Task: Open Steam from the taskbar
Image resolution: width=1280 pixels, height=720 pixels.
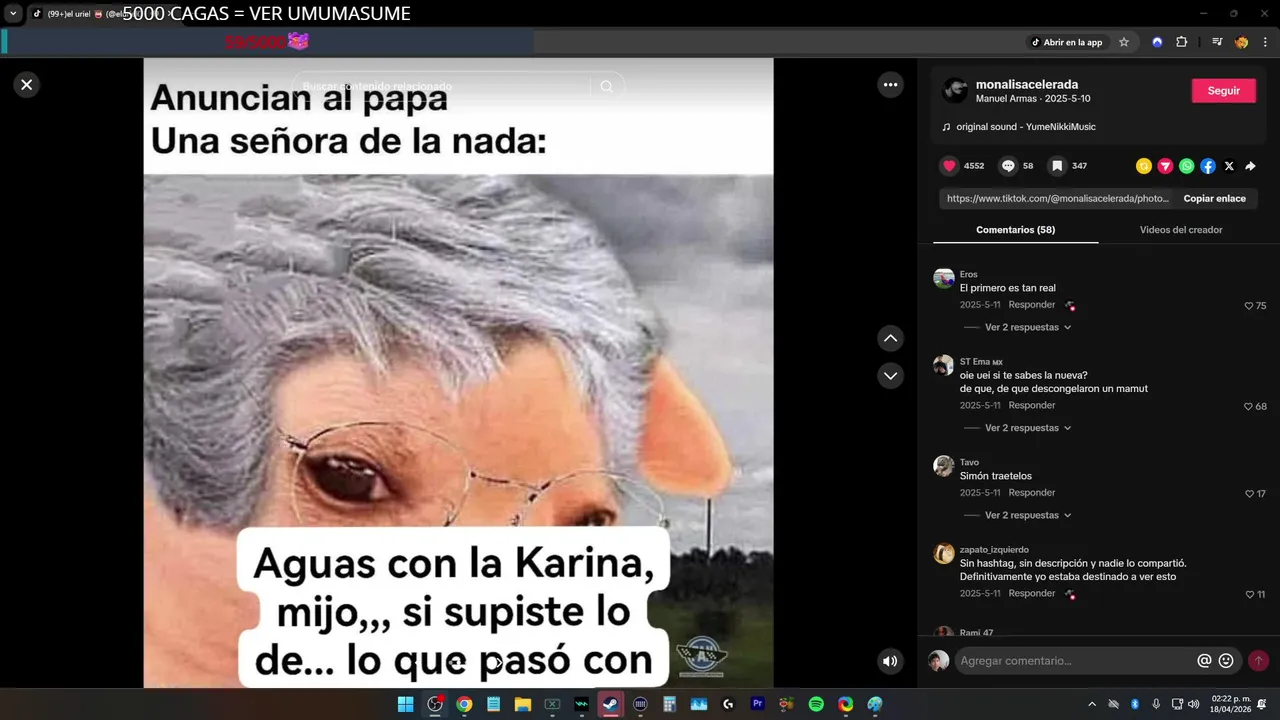Action: click(610, 704)
